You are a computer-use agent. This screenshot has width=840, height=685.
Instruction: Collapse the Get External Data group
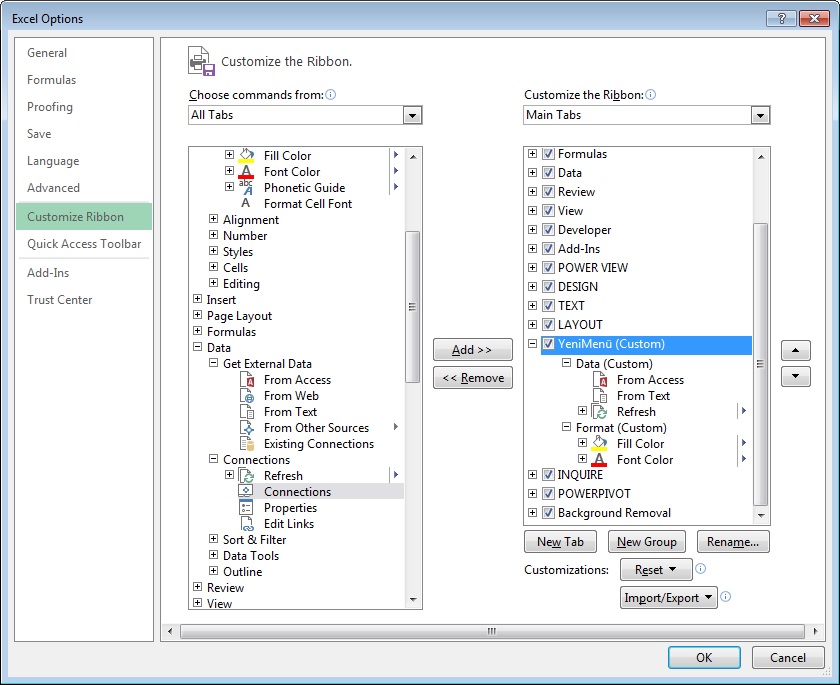coord(213,363)
